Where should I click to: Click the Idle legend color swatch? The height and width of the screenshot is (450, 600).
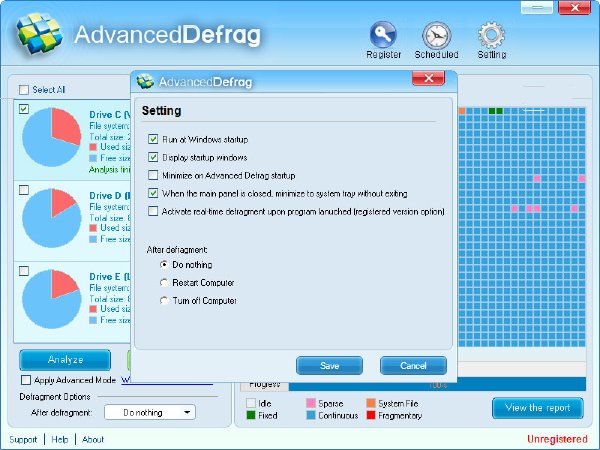pyautogui.click(x=251, y=403)
